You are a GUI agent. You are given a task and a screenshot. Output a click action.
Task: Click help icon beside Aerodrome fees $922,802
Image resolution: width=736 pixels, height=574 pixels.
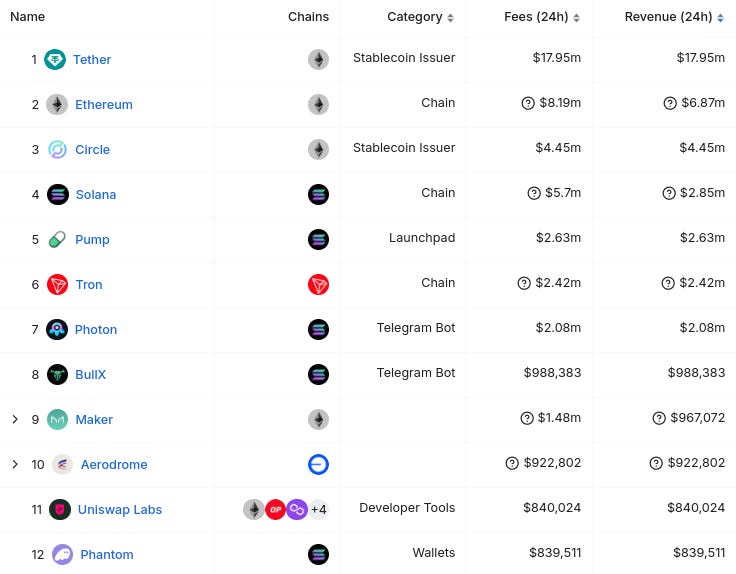coord(512,463)
